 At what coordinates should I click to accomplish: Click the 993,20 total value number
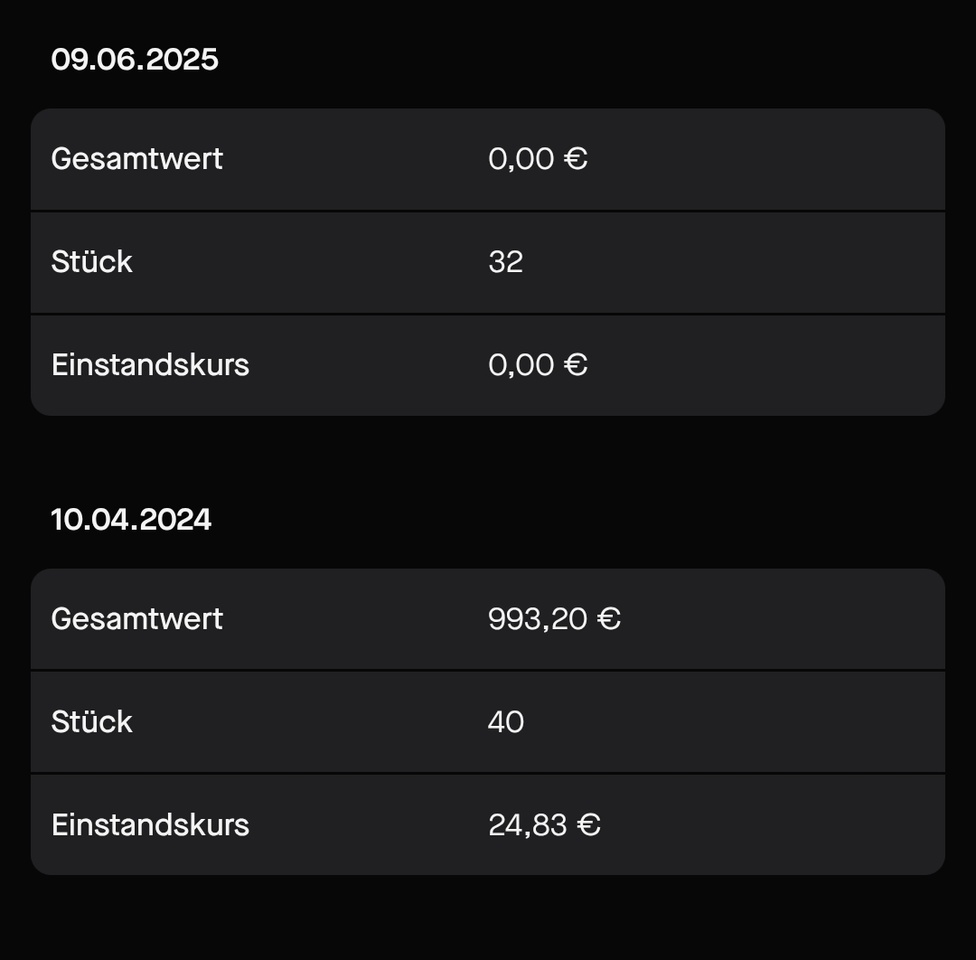(538, 619)
